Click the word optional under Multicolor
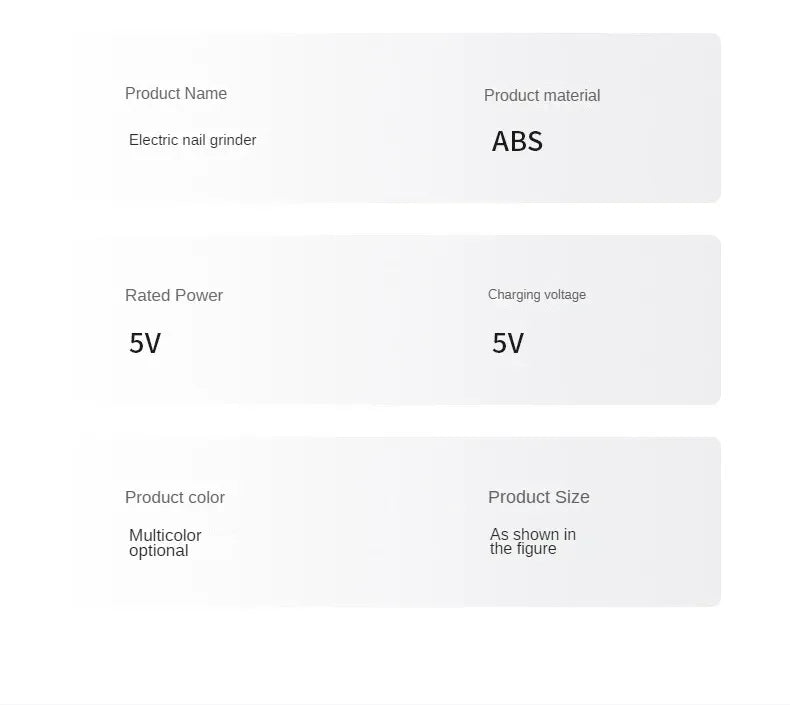790x705 pixels. click(x=158, y=551)
